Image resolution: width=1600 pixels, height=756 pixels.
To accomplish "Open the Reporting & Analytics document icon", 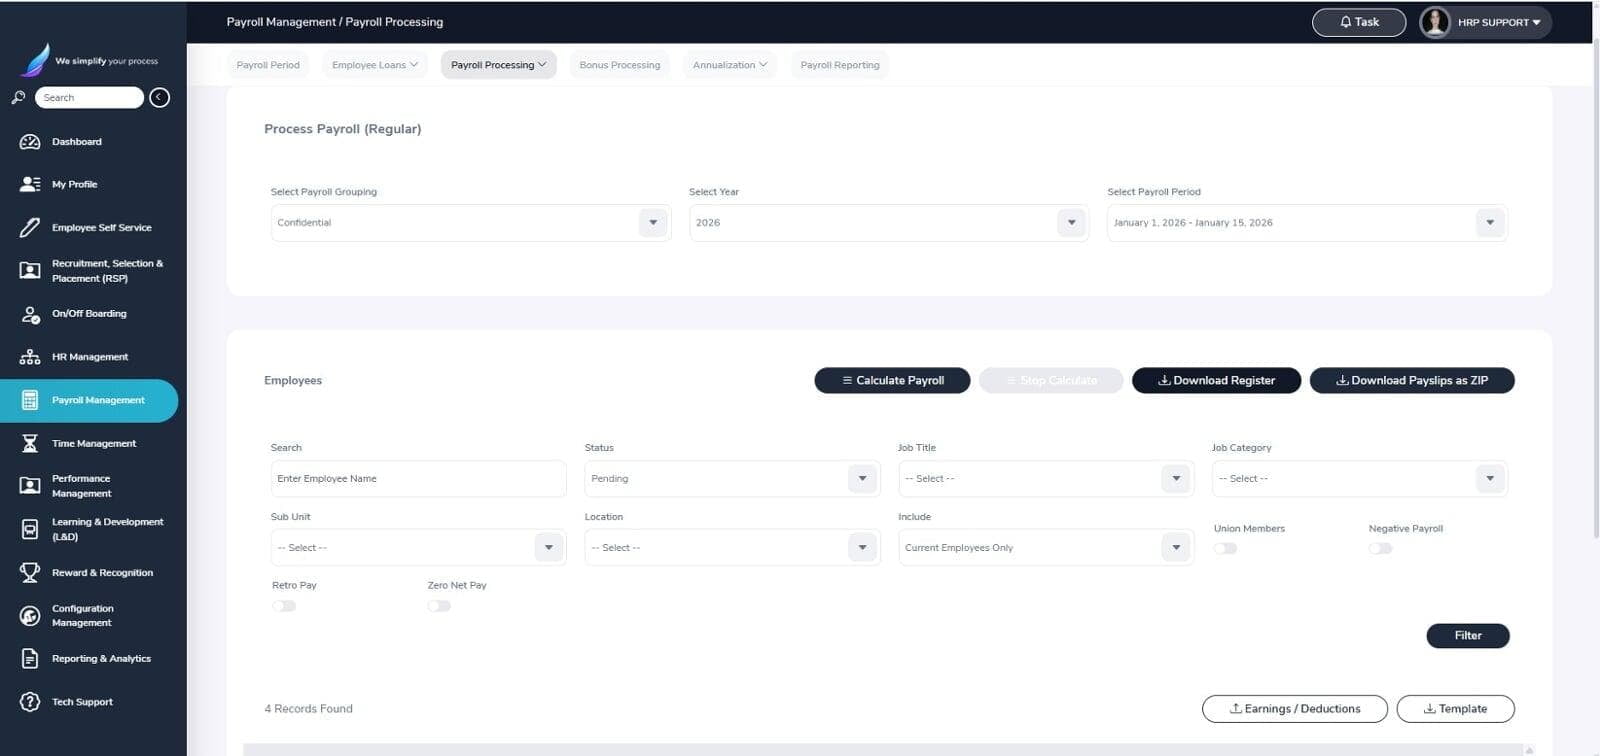I will tap(30, 659).
